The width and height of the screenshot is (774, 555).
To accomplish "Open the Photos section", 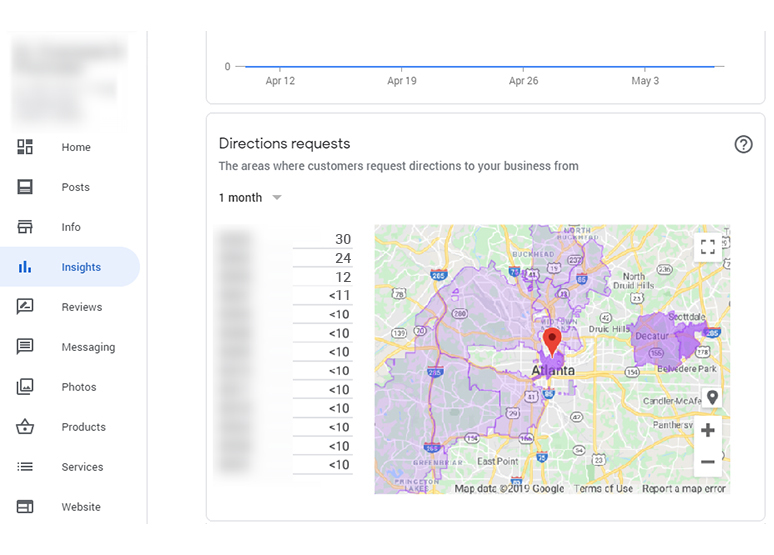I will point(79,387).
